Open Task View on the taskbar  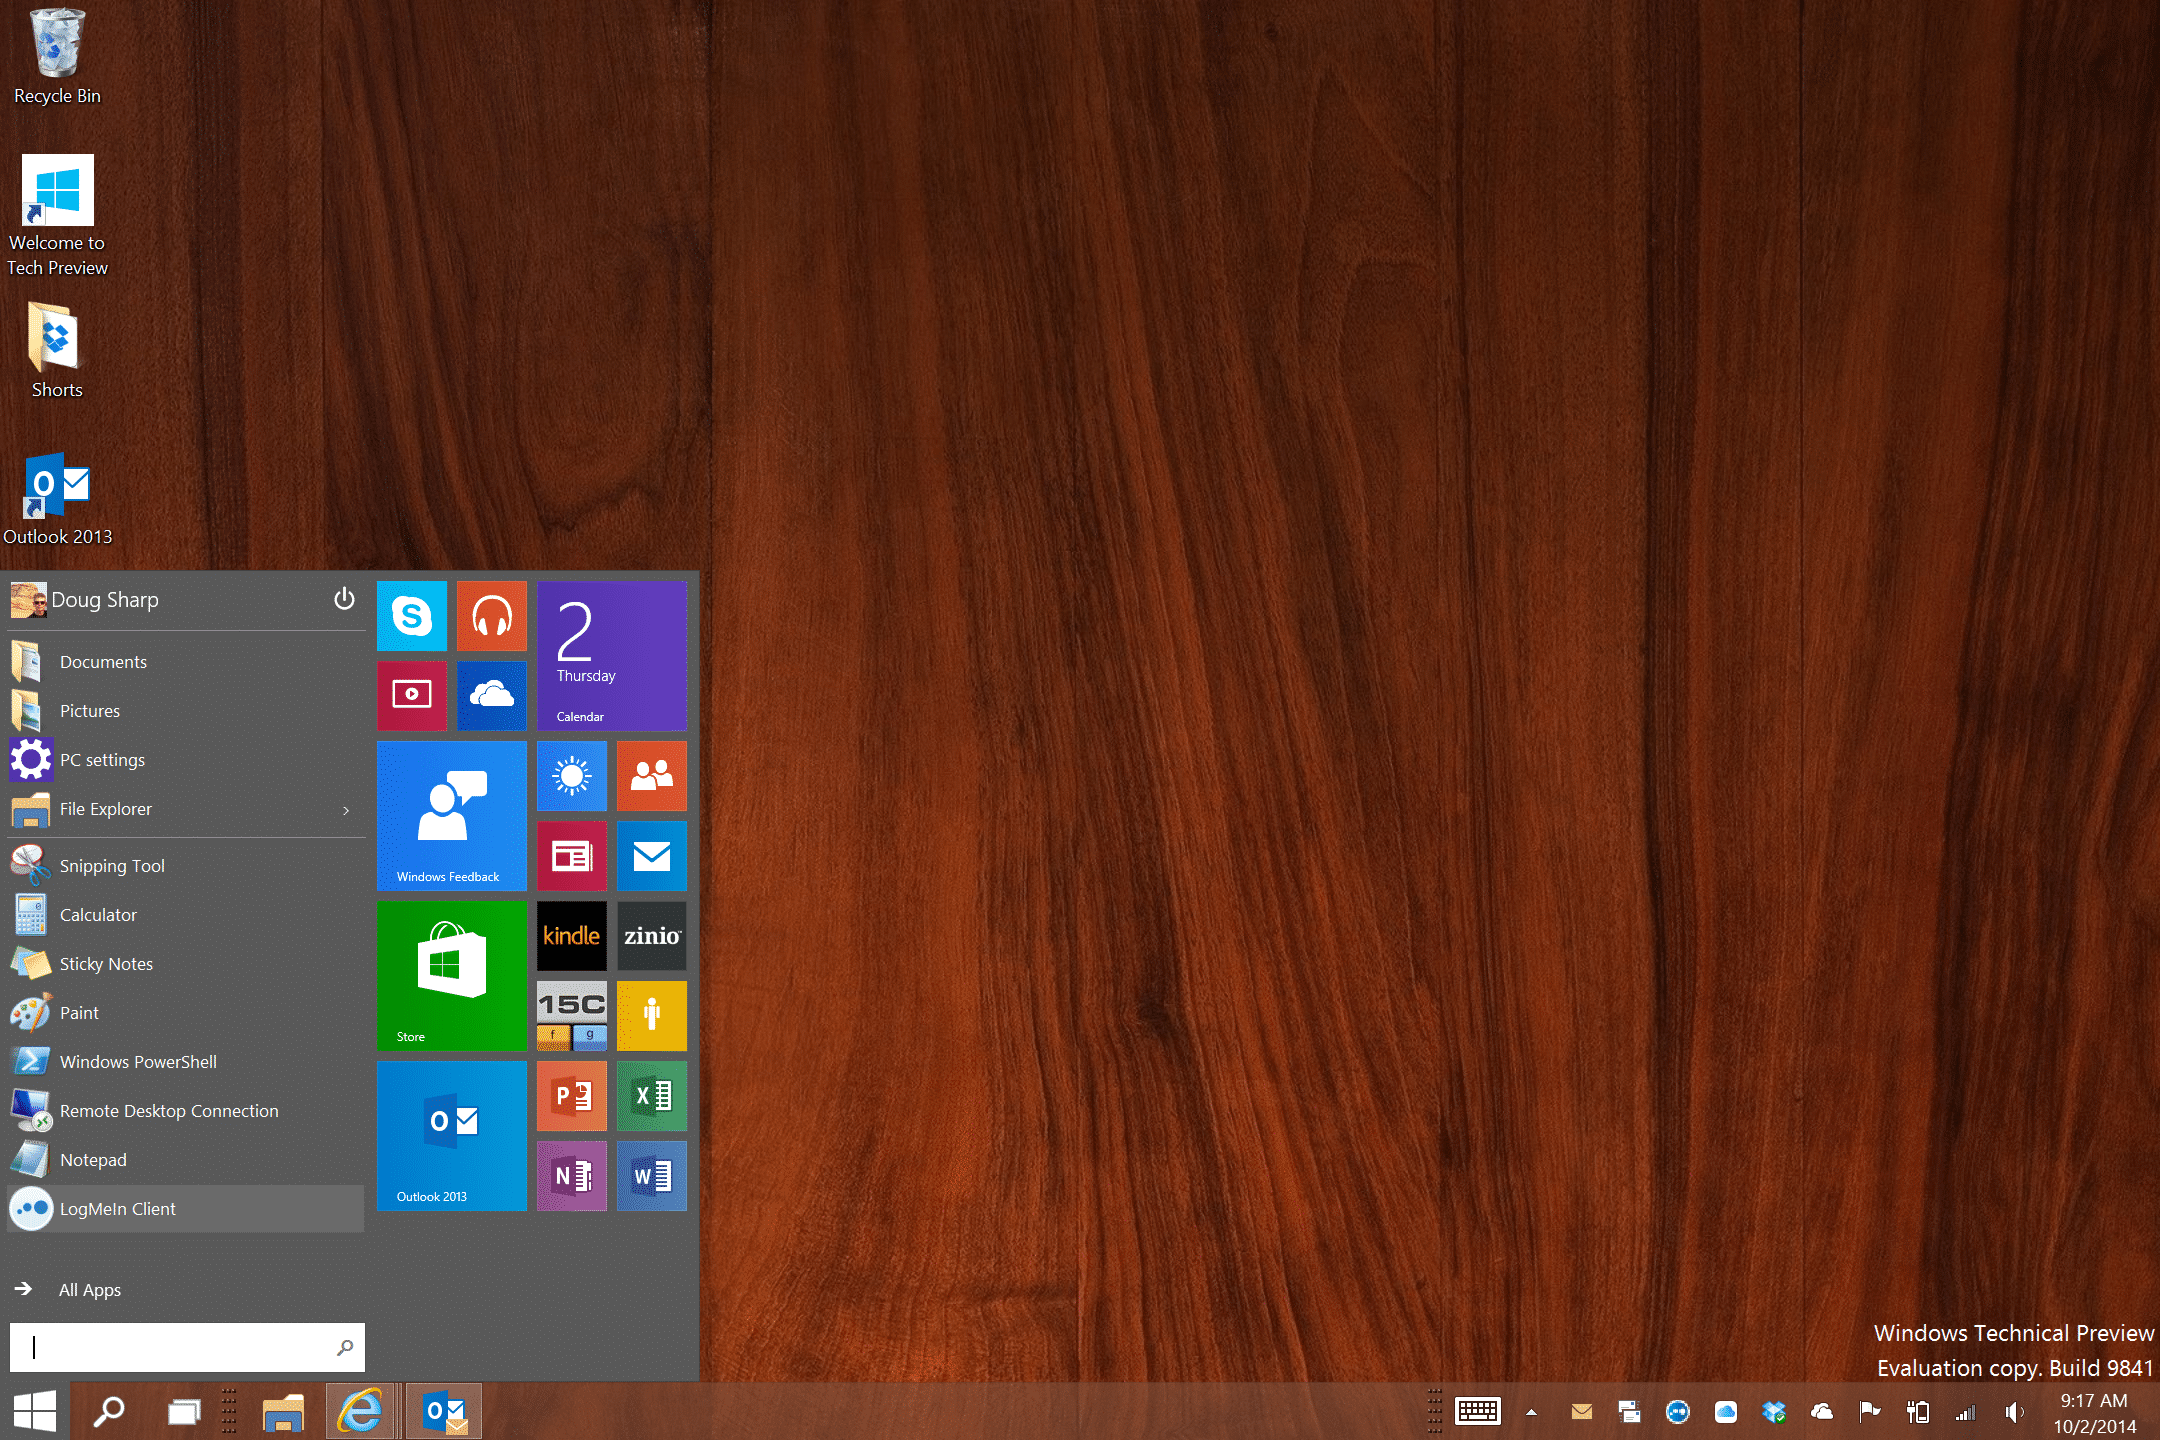[x=184, y=1411]
